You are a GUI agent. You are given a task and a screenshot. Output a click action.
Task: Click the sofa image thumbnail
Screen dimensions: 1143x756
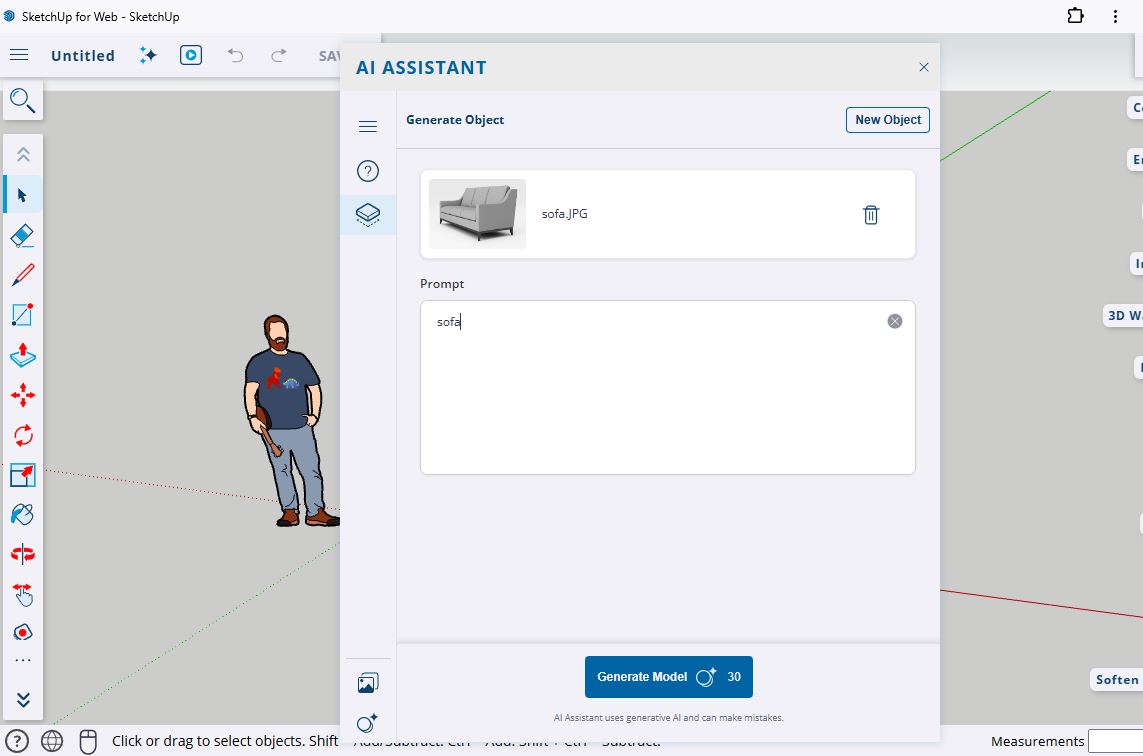coord(477,214)
